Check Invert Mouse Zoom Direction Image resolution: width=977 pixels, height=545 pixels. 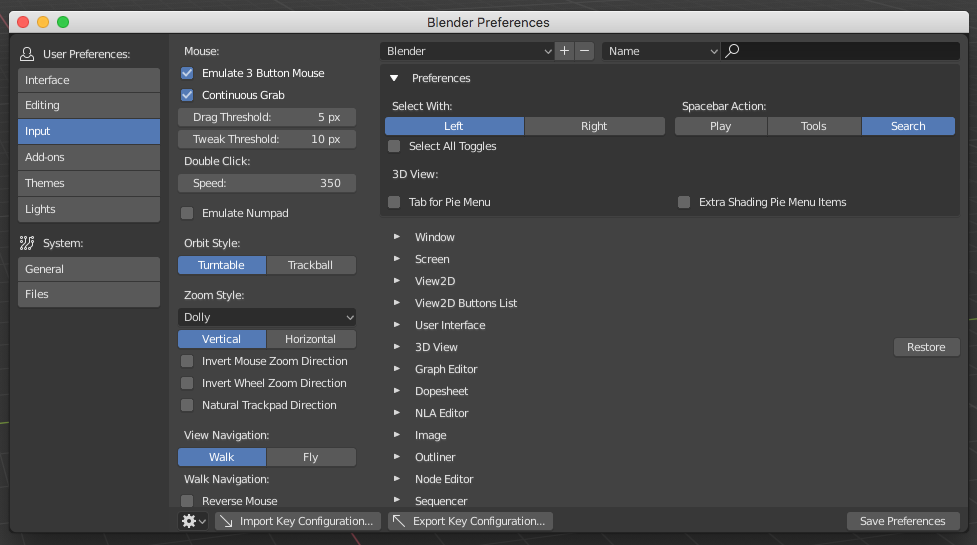[187, 361]
